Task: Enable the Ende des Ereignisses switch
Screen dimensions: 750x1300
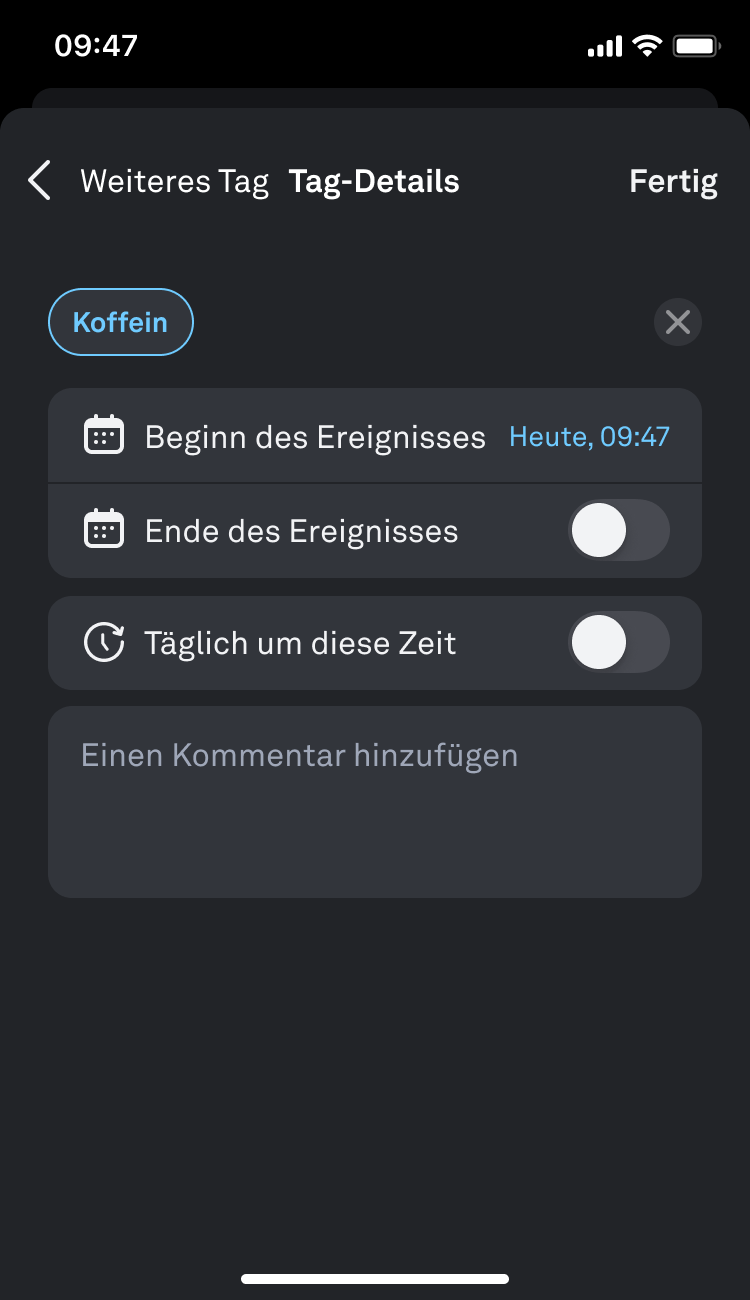Action: pos(618,530)
